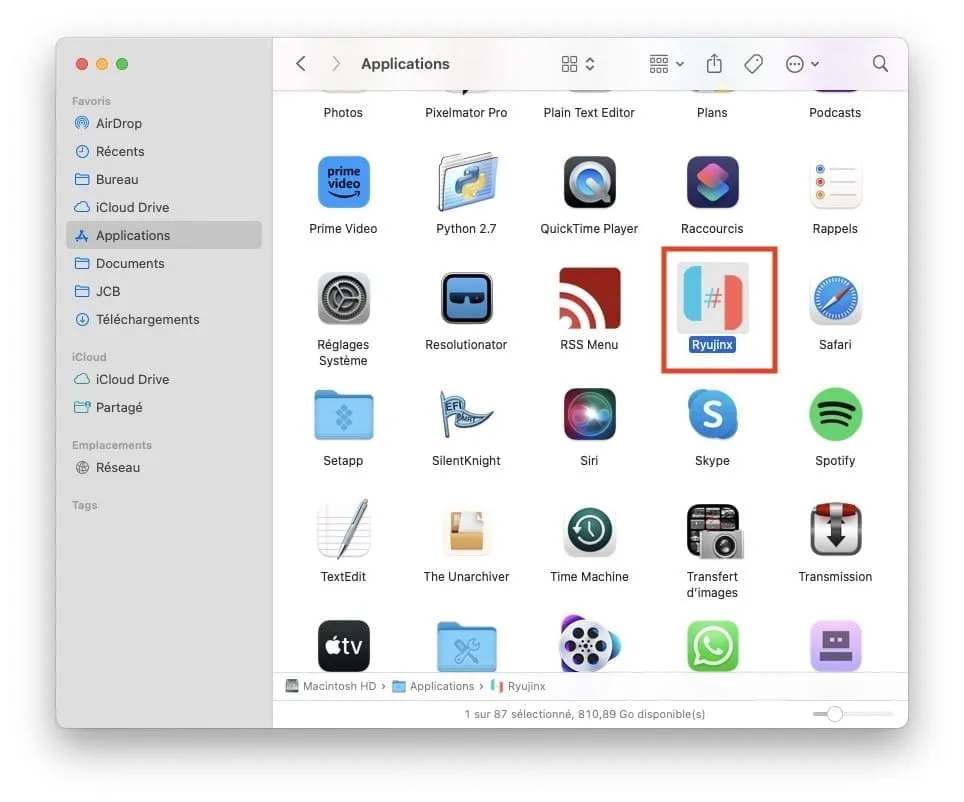Viewport: 964px width, 802px height.
Task: Open the Tags editor in the toolbar
Action: point(754,63)
